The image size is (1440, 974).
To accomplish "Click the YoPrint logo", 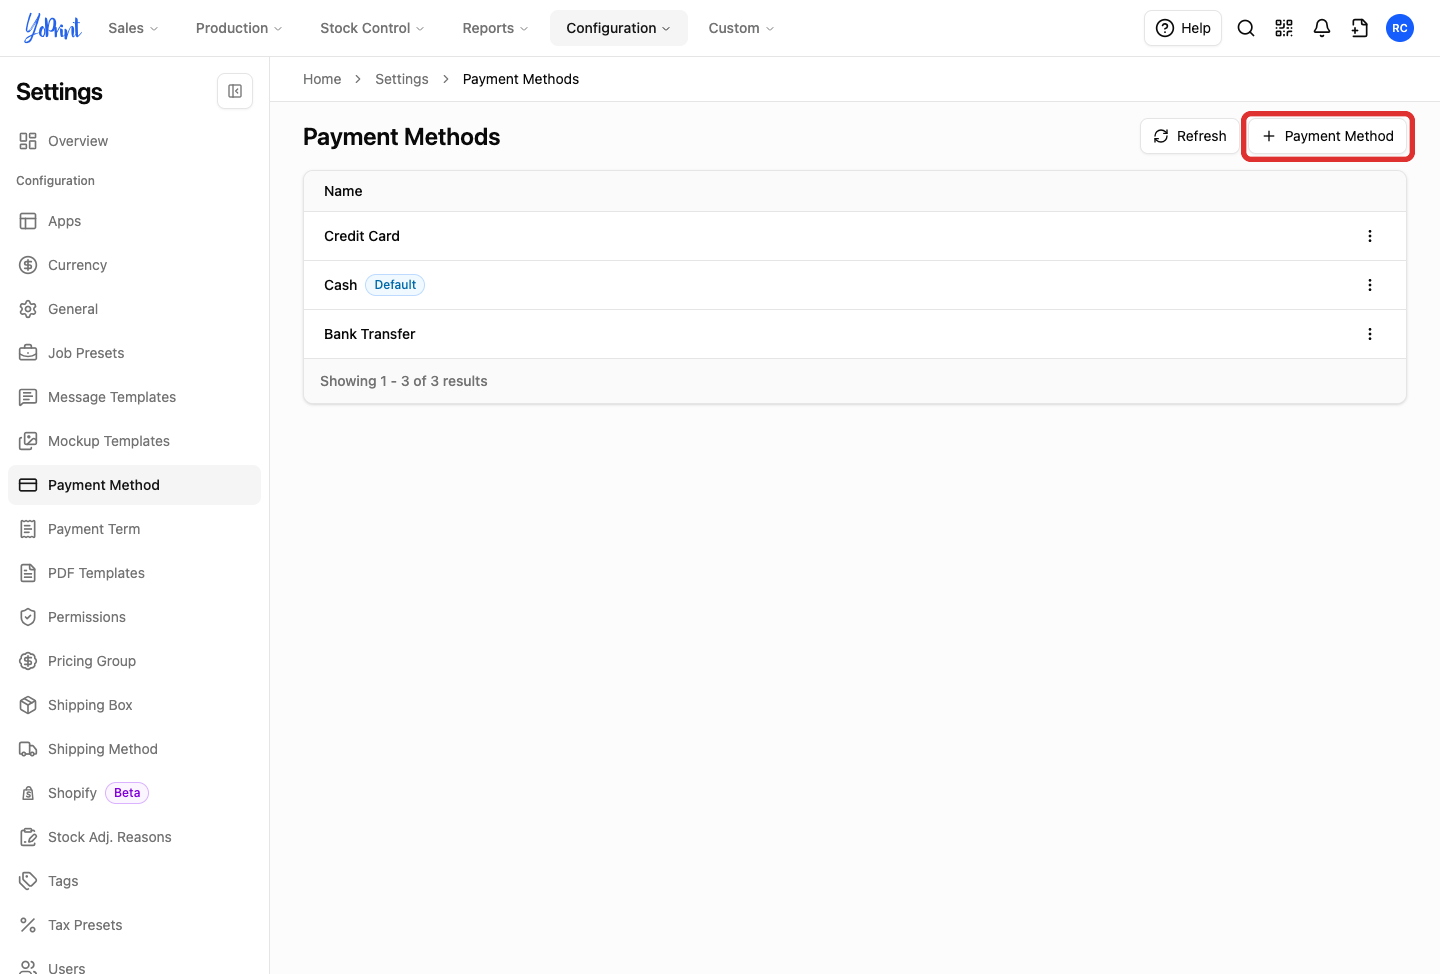I will pos(53,28).
